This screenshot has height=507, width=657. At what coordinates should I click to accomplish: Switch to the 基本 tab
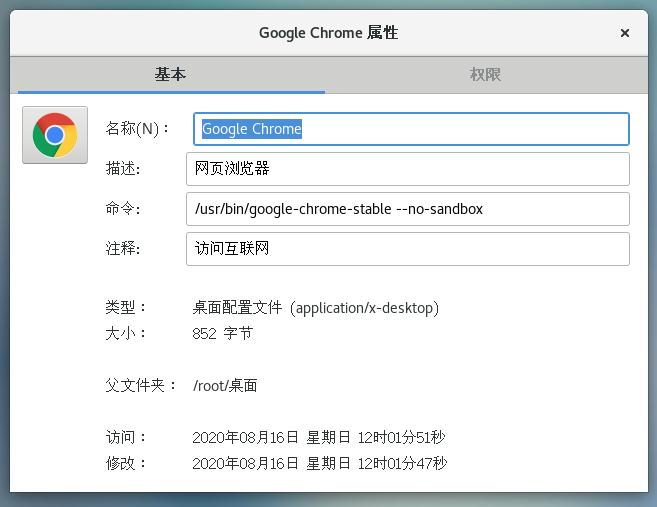pos(171,75)
